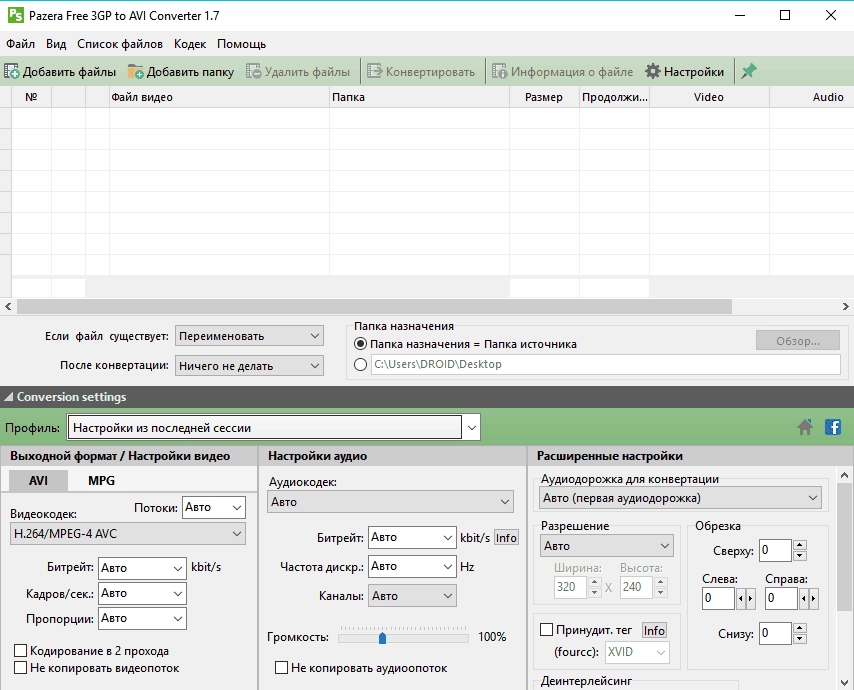Select the custom output folder radio button
Screen dimensions: 854x690
360,364
